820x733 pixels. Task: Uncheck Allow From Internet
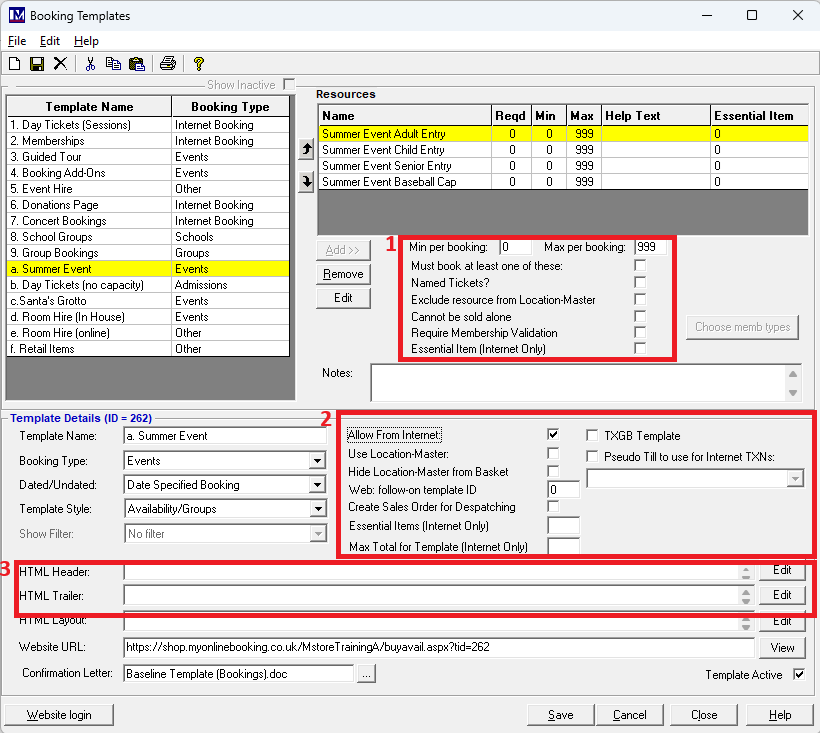[x=553, y=434]
